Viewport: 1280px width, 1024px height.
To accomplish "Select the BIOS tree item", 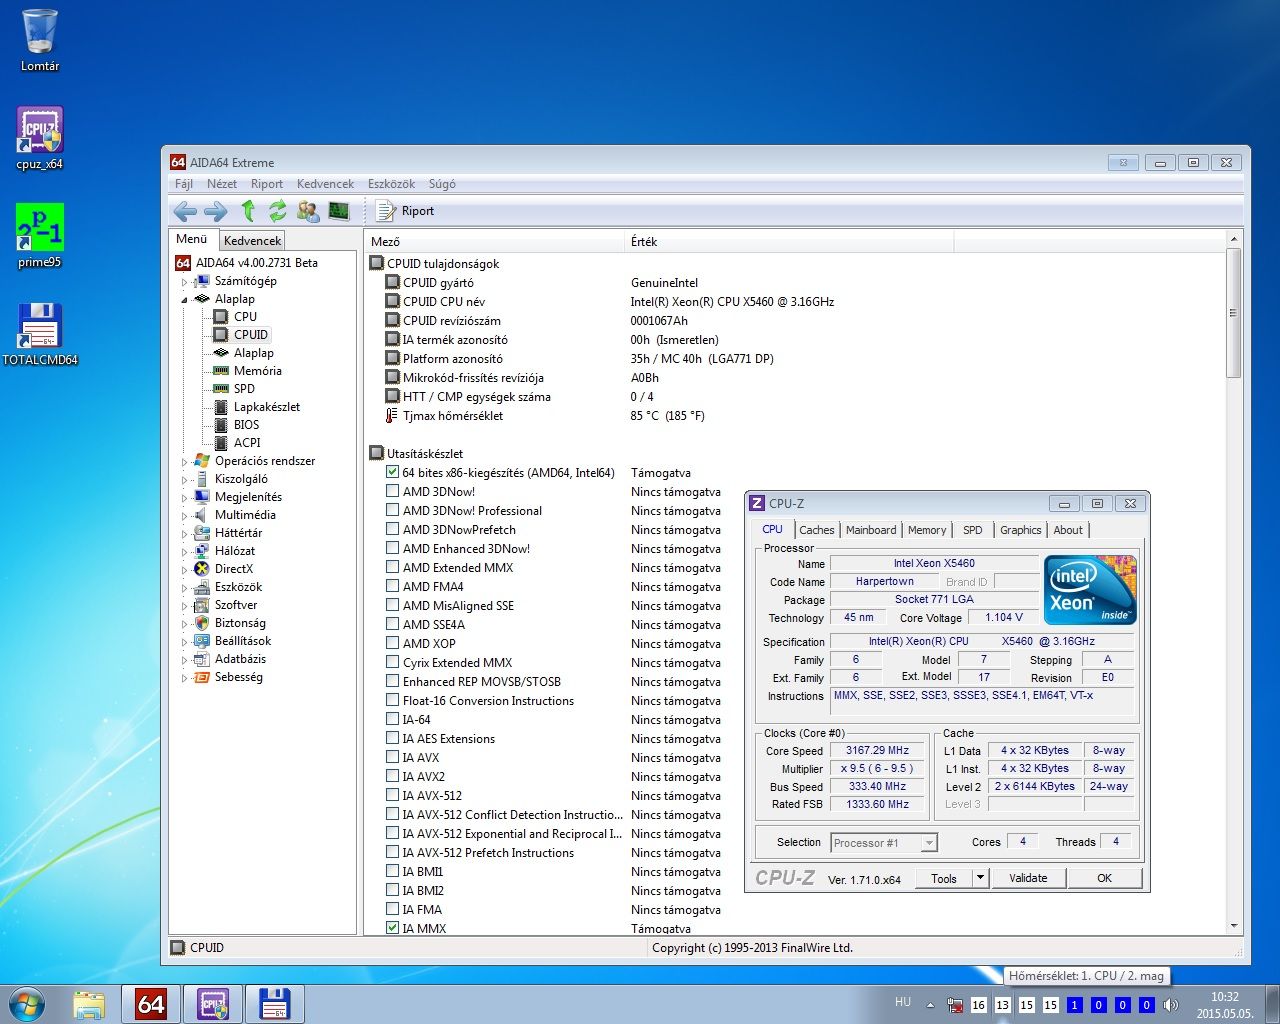I will [x=246, y=425].
